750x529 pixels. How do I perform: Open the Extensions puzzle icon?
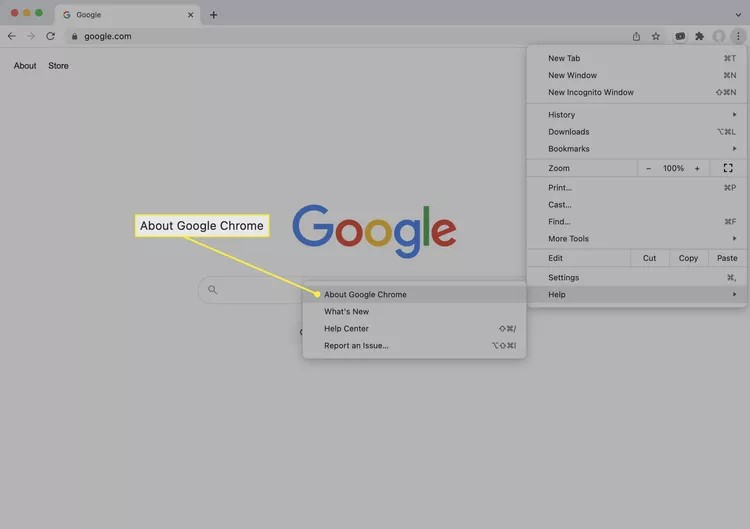(699, 36)
